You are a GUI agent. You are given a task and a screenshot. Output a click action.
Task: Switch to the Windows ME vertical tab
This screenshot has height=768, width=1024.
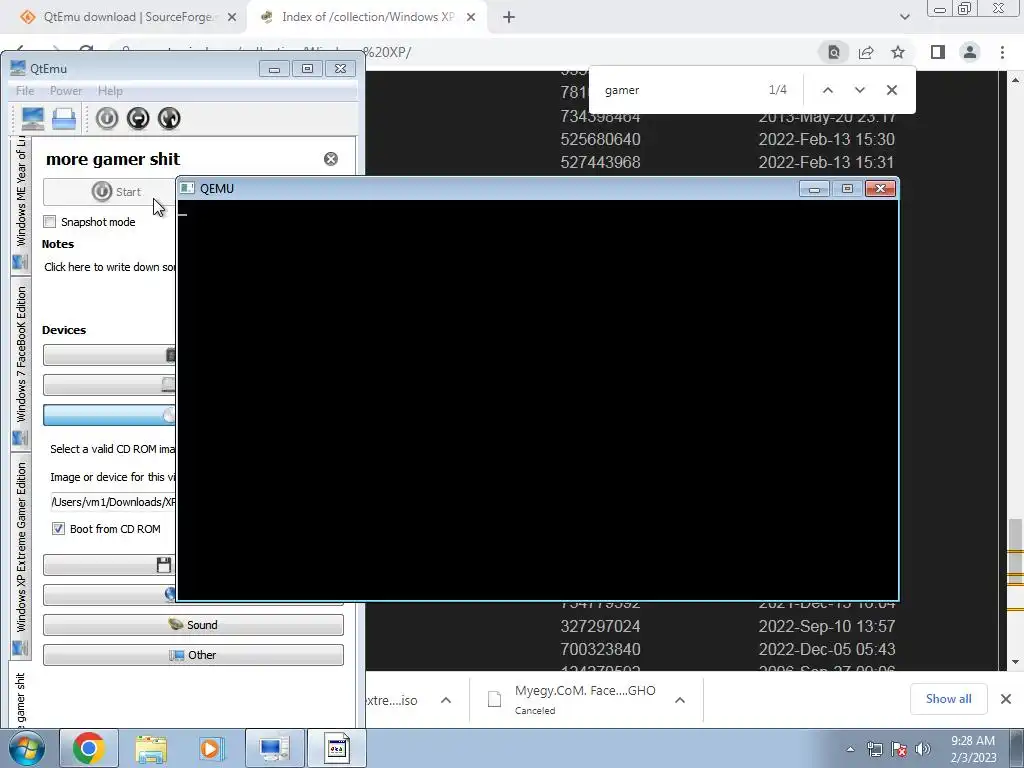[x=20, y=204]
